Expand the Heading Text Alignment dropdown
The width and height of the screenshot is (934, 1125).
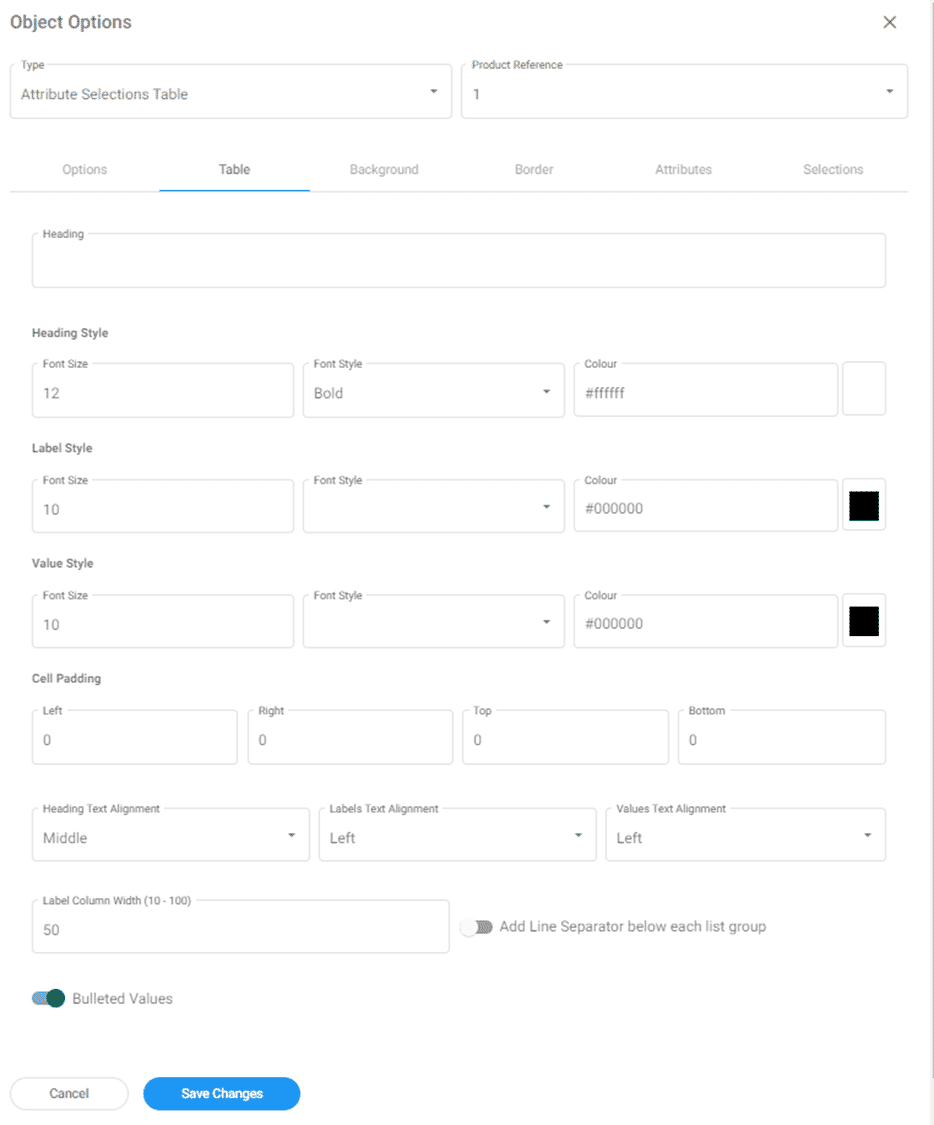tap(170, 837)
